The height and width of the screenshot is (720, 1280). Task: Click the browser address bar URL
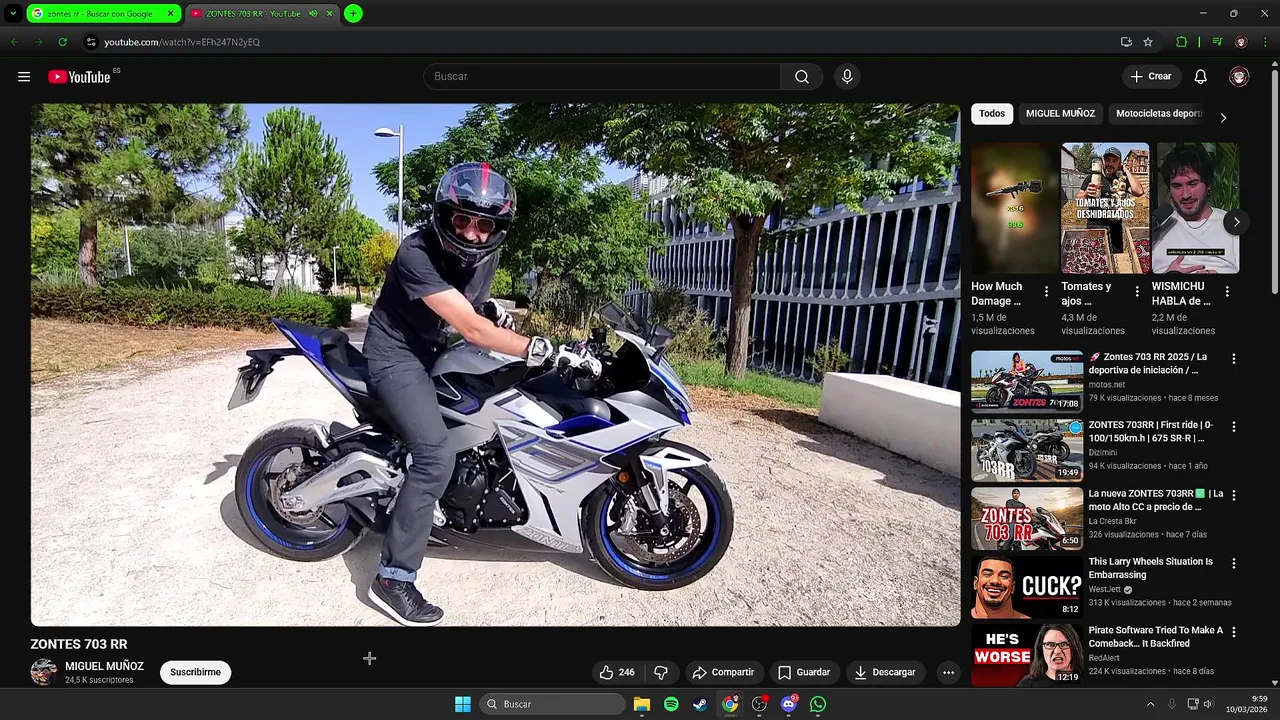point(182,42)
